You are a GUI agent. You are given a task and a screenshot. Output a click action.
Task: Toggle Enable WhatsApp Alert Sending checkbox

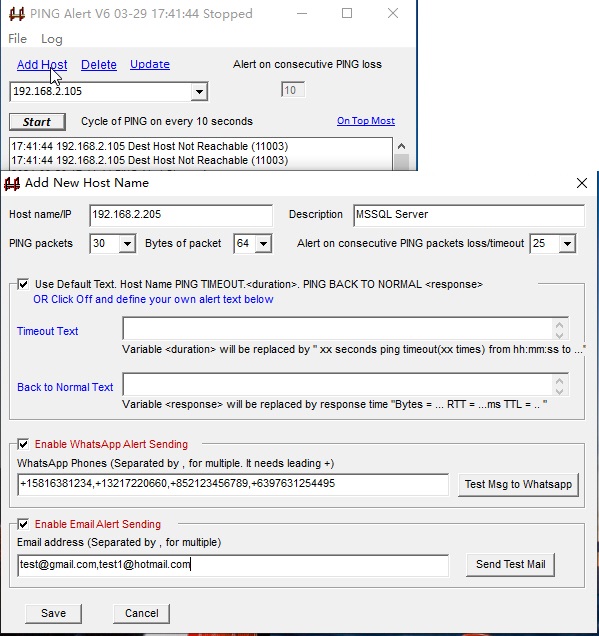pyautogui.click(x=23, y=445)
